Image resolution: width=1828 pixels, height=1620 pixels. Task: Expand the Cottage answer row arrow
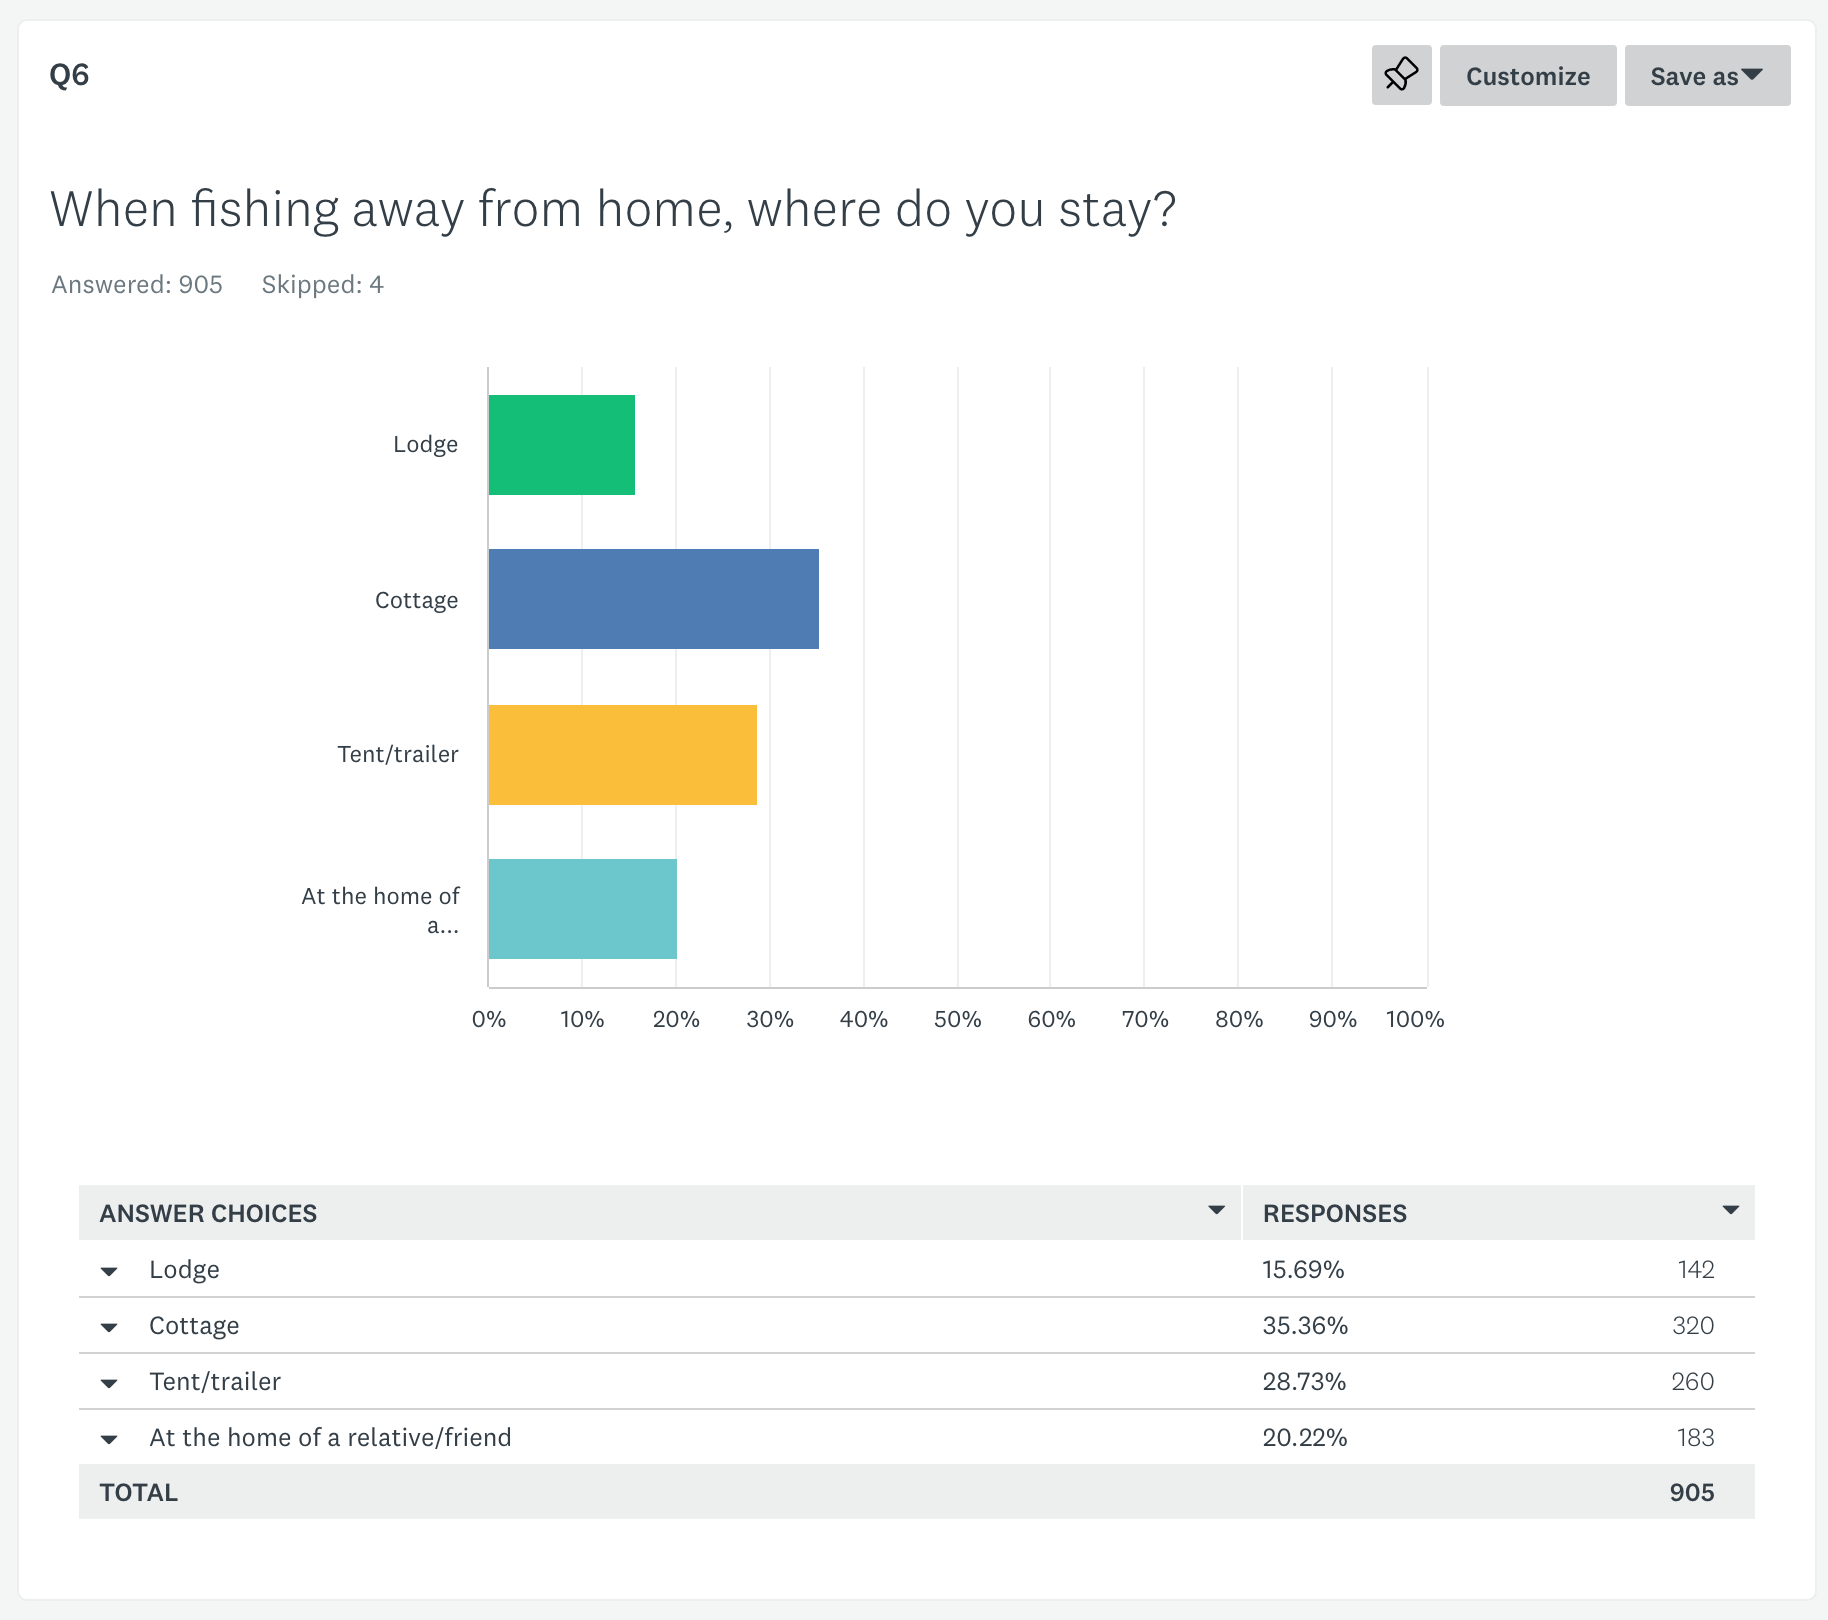point(109,1327)
